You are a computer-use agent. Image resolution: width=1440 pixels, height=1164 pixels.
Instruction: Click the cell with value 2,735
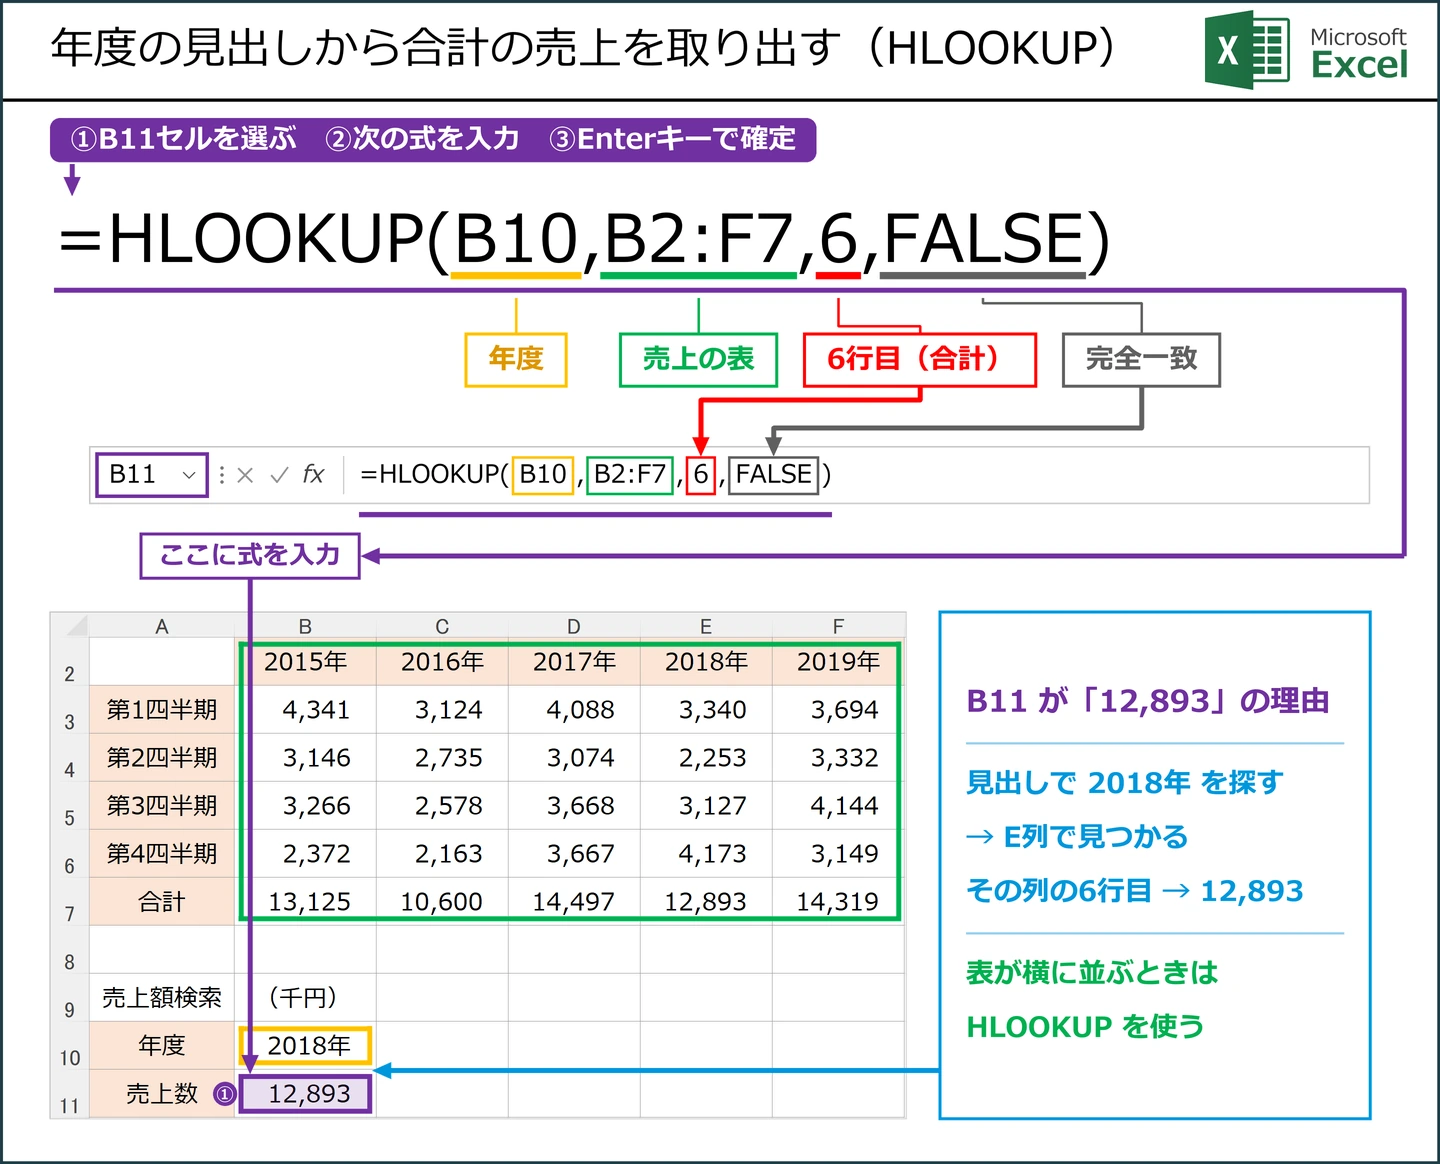point(442,758)
